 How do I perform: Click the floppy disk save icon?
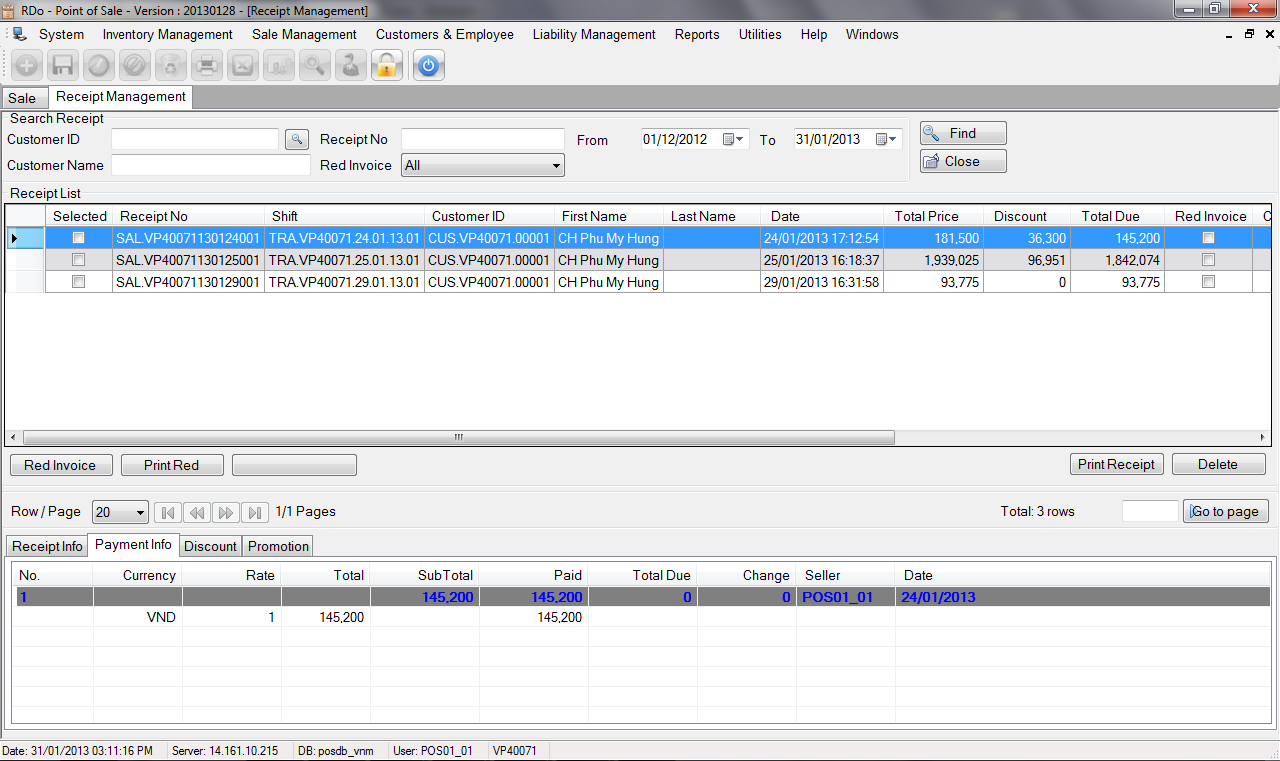tap(62, 66)
